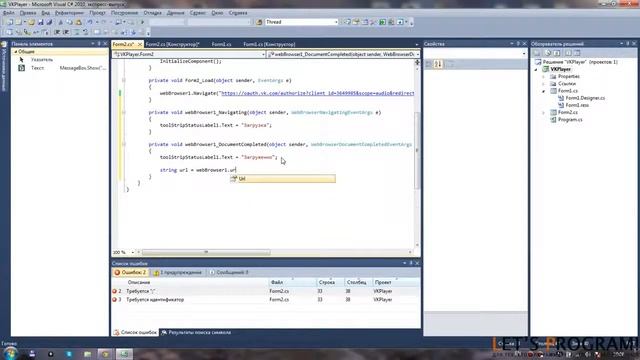Screen dimensions: 640x360
Task: Follow the oauth.vk.com authorize URL in code
Action: tap(318, 93)
